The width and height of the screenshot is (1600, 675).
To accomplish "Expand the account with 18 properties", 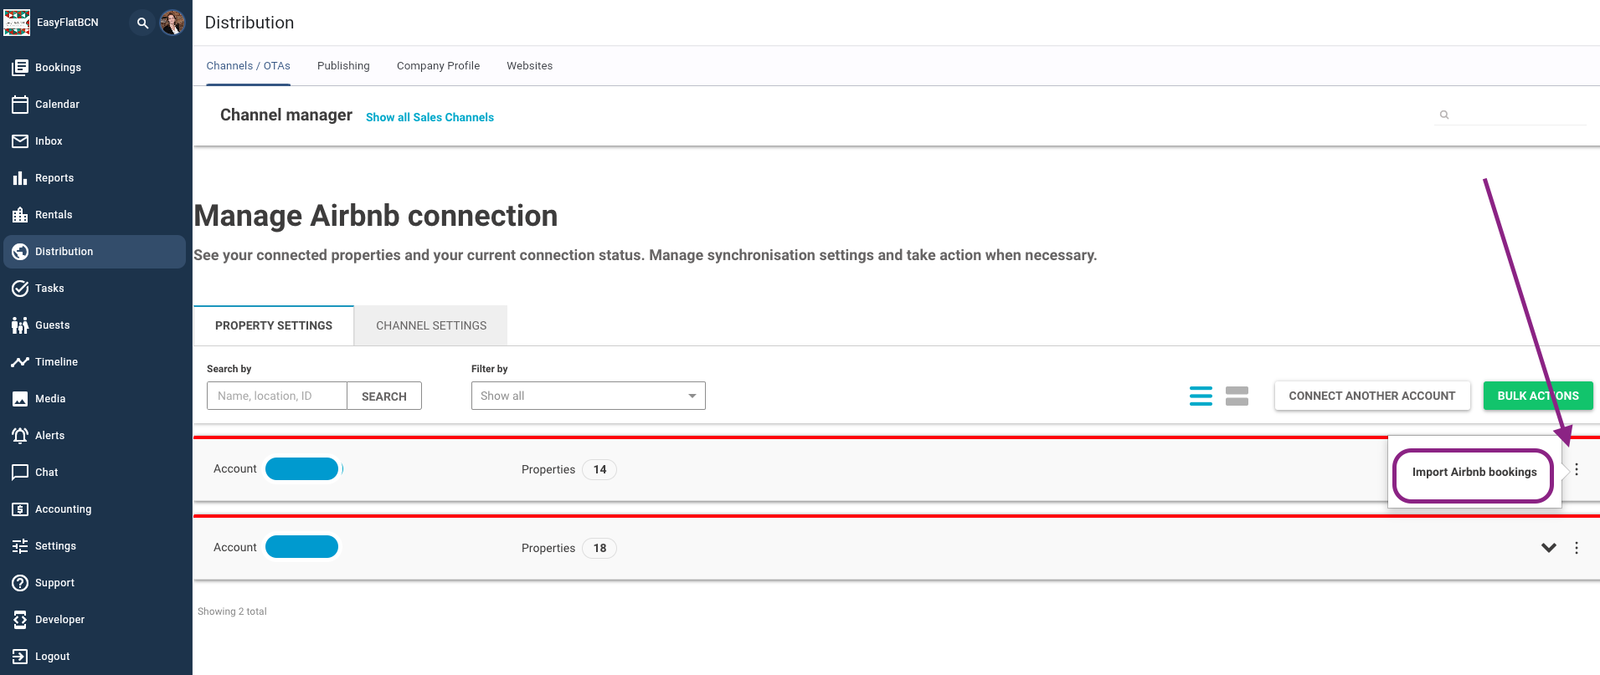I will pos(1548,548).
